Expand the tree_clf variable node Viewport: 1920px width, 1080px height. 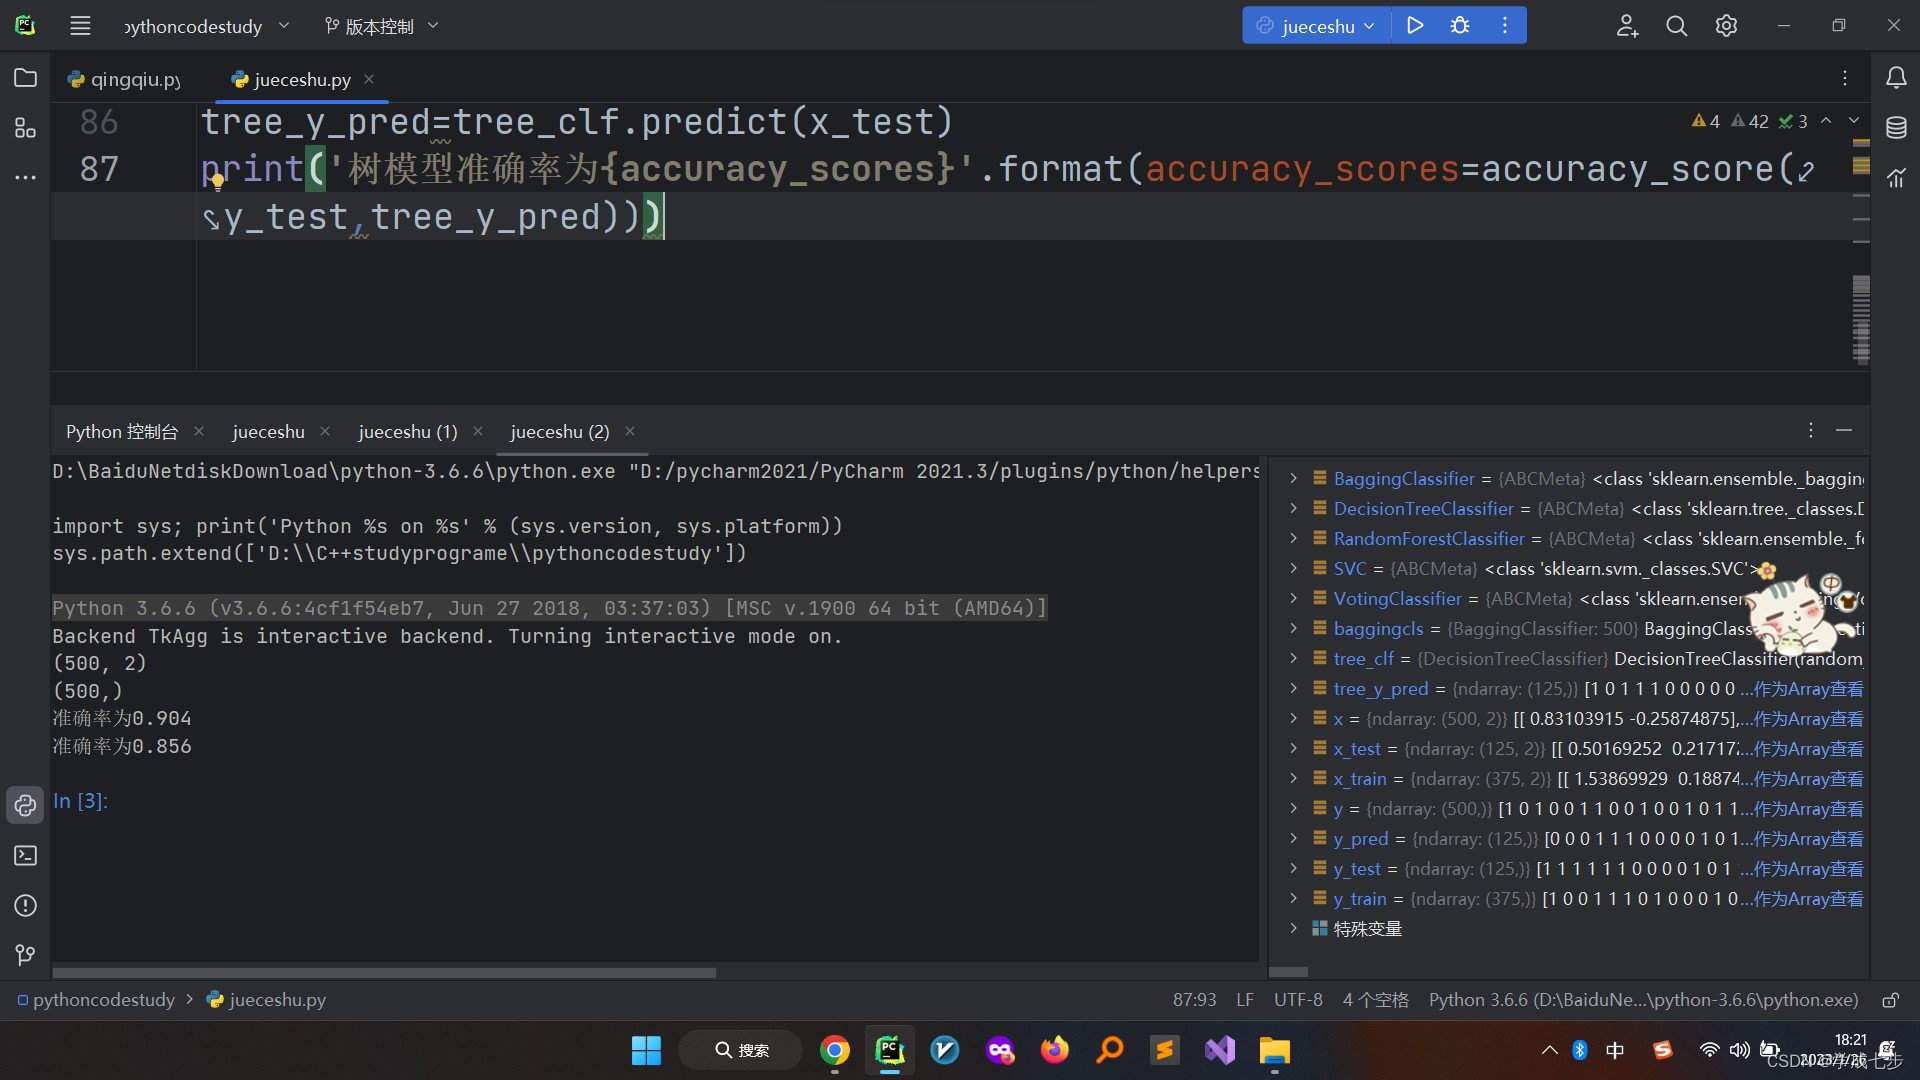coord(1293,659)
